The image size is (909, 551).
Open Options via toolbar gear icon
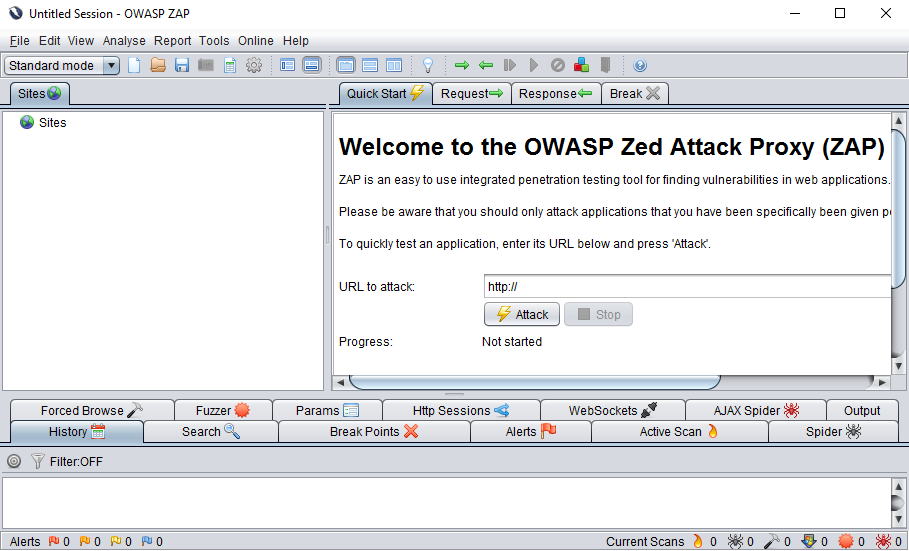(254, 65)
